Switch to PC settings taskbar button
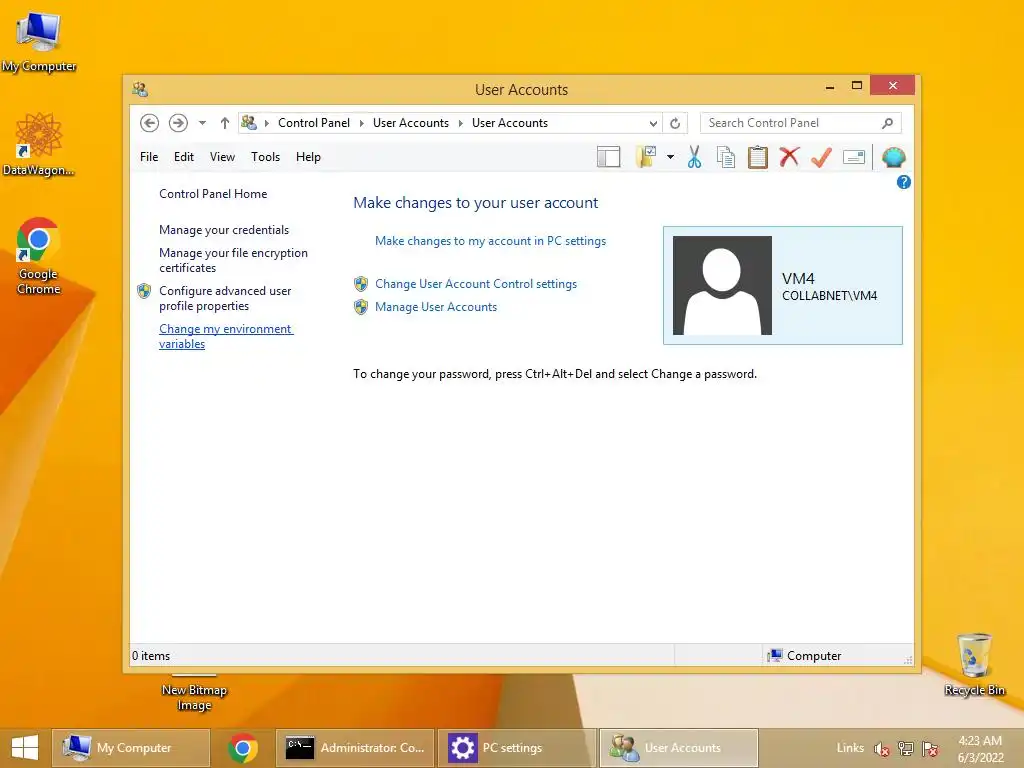 coord(517,748)
